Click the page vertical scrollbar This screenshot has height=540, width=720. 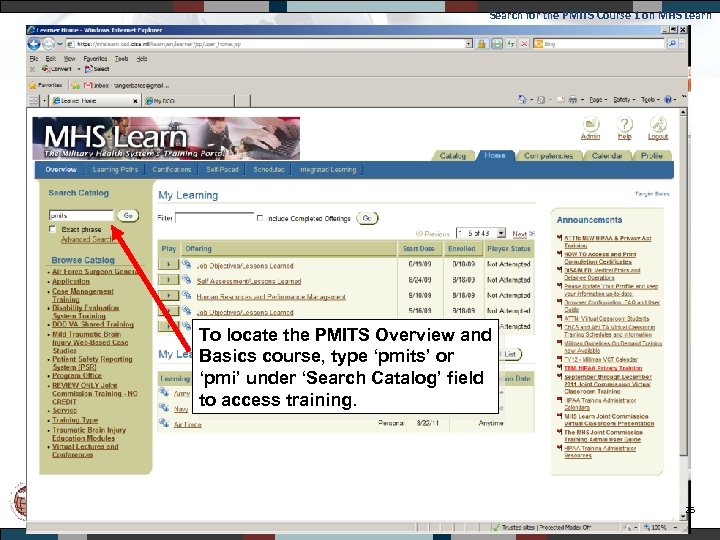(683, 315)
